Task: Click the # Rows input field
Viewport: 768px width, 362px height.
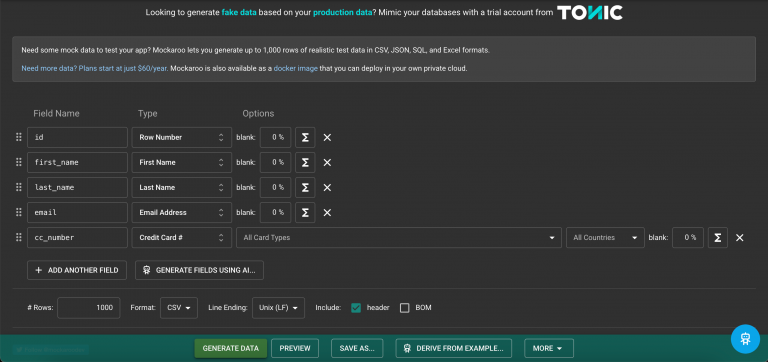Action: point(89,308)
